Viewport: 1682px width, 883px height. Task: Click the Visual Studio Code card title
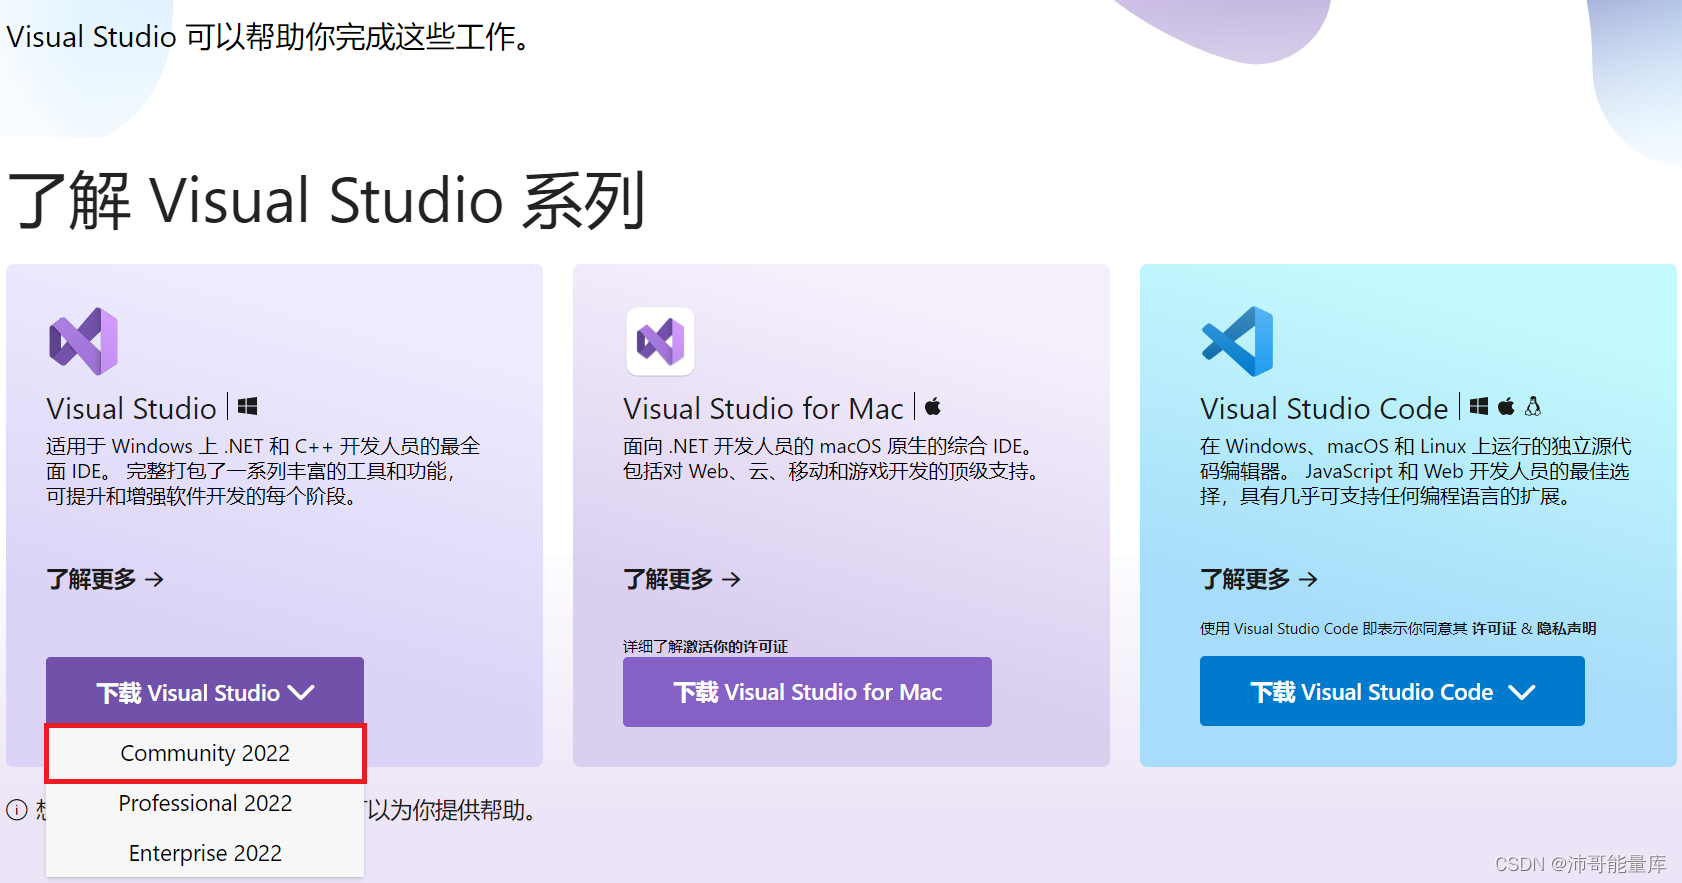pos(1324,408)
